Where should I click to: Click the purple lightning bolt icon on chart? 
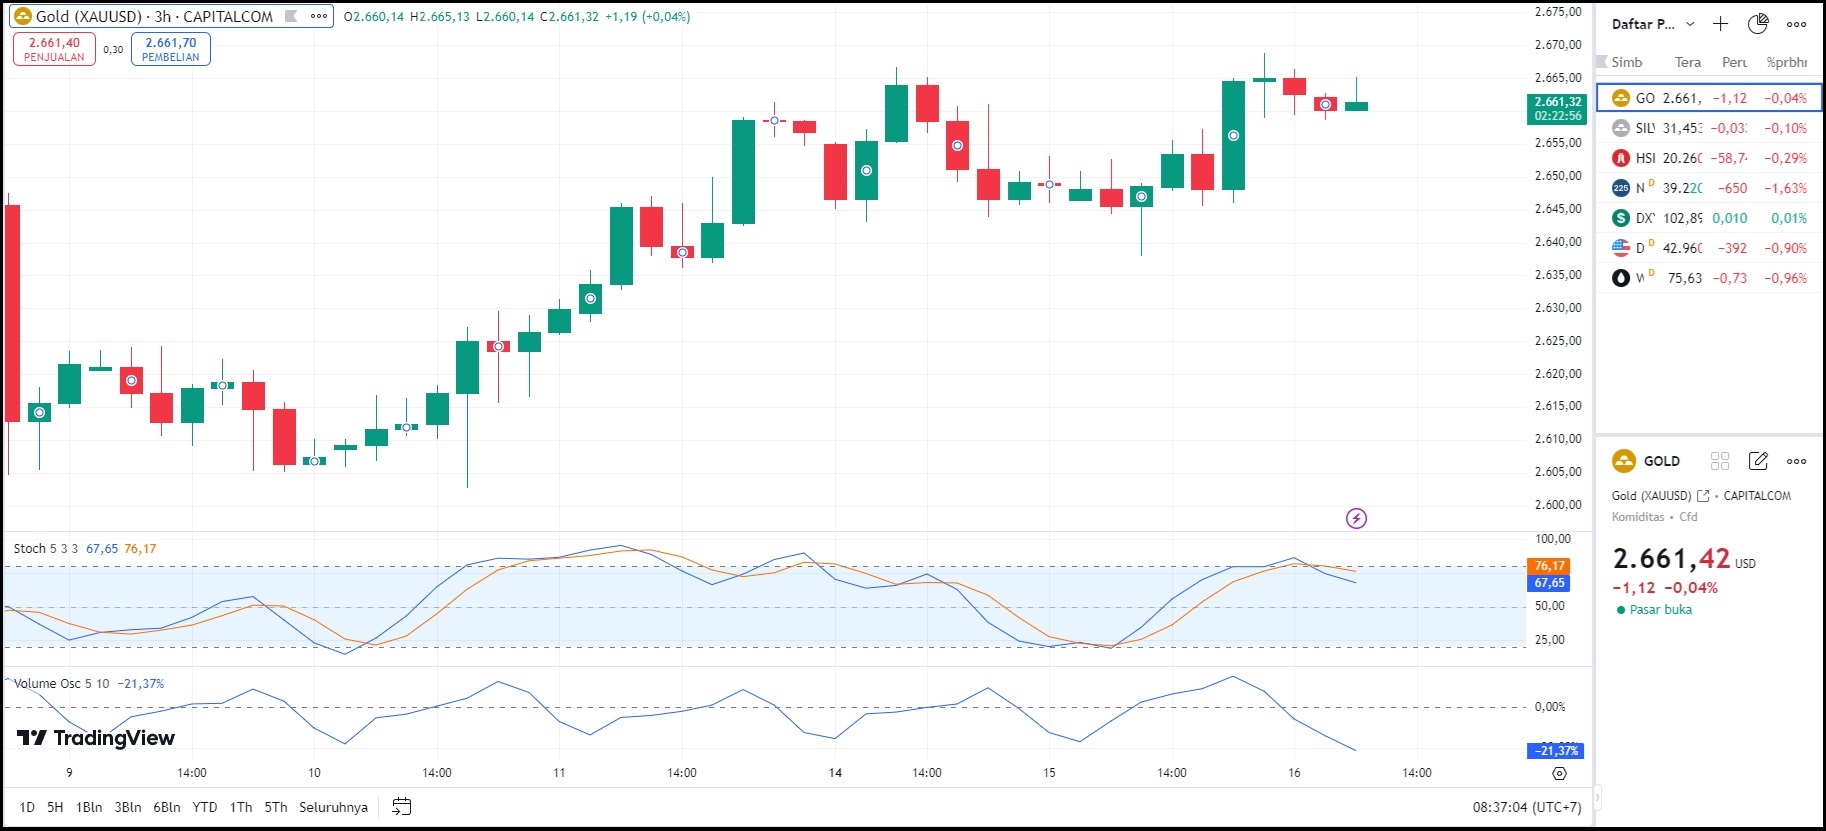(x=1356, y=518)
